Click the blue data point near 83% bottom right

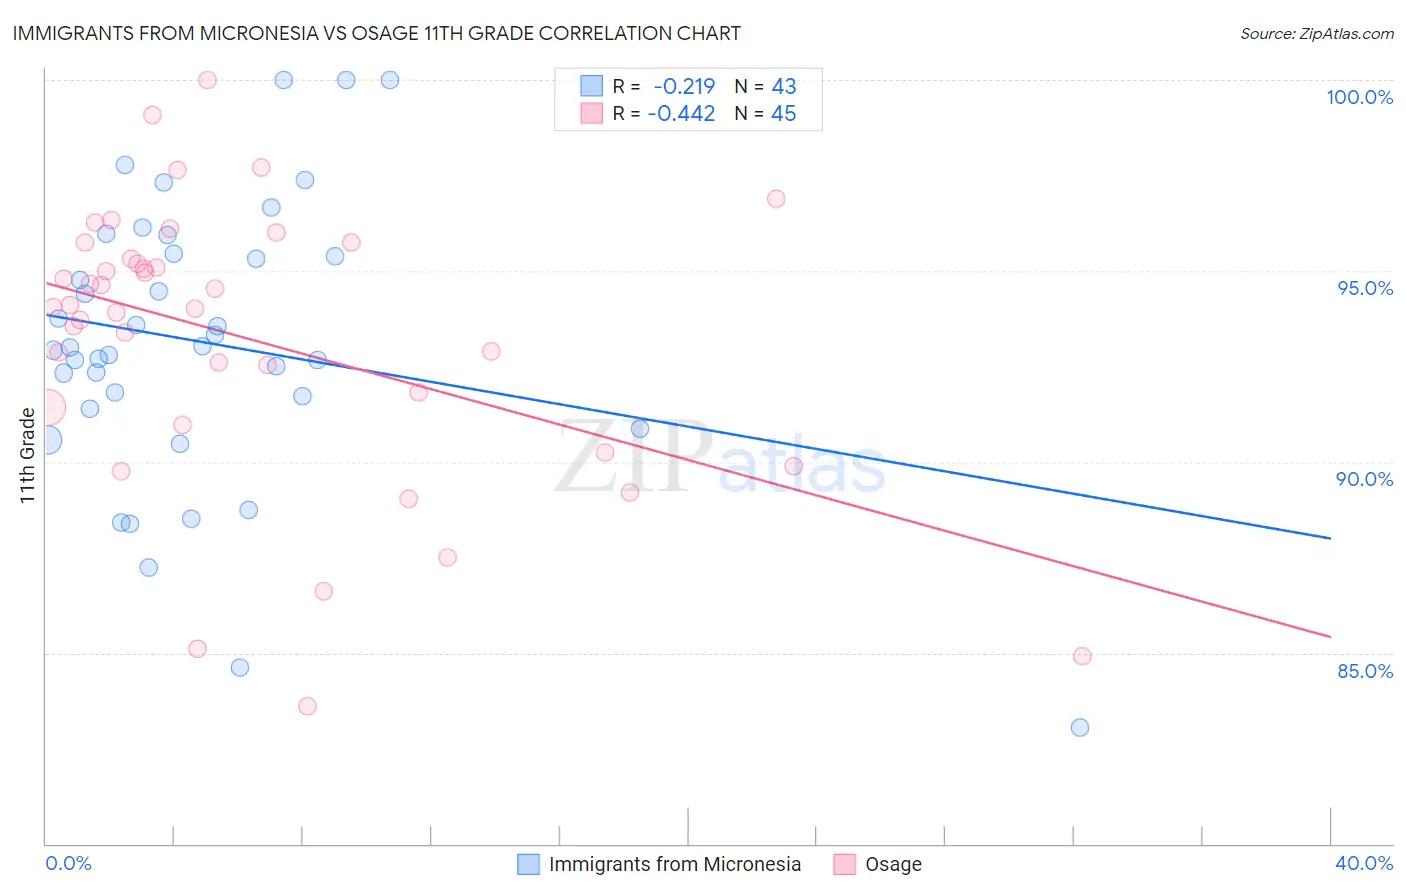[x=1080, y=727]
